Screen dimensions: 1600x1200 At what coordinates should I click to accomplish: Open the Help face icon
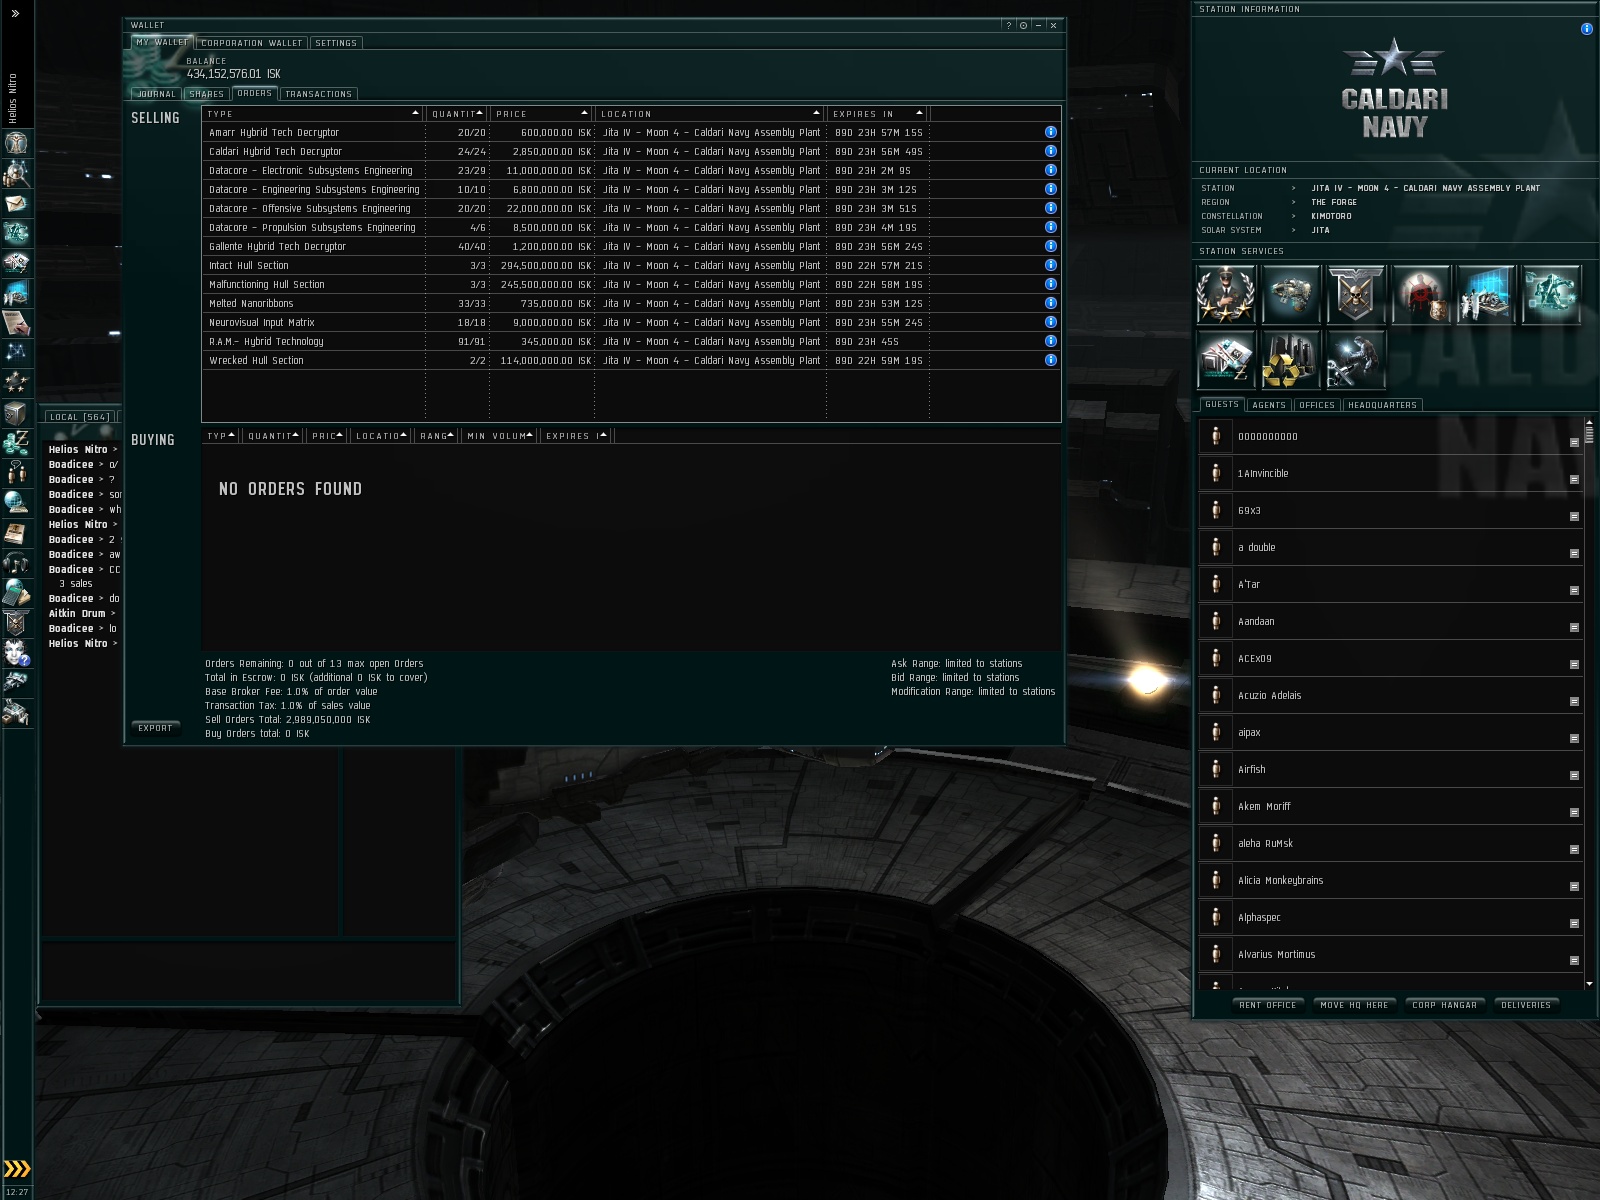17,652
